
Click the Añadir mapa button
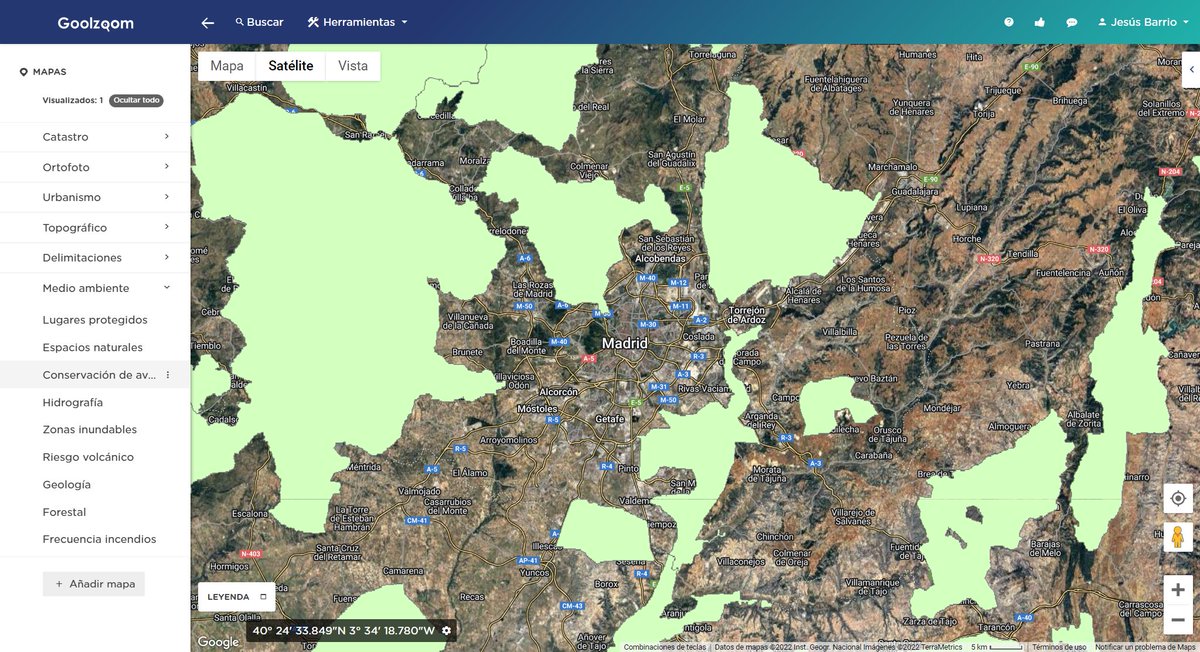coord(94,584)
